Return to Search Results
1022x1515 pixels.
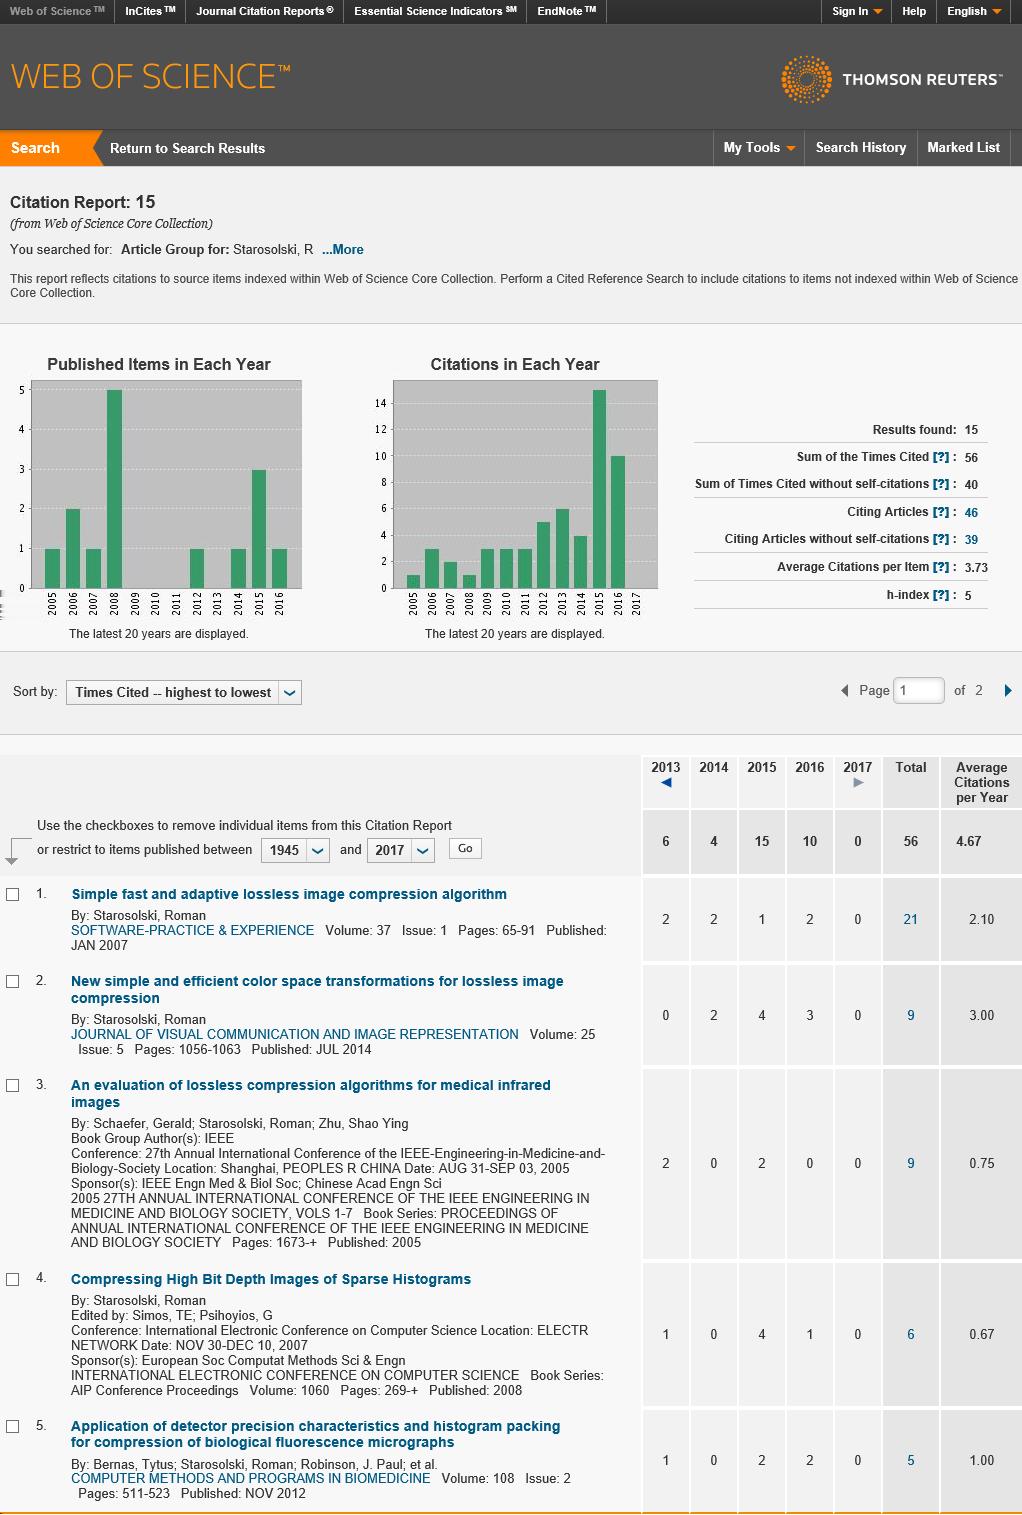coord(187,148)
